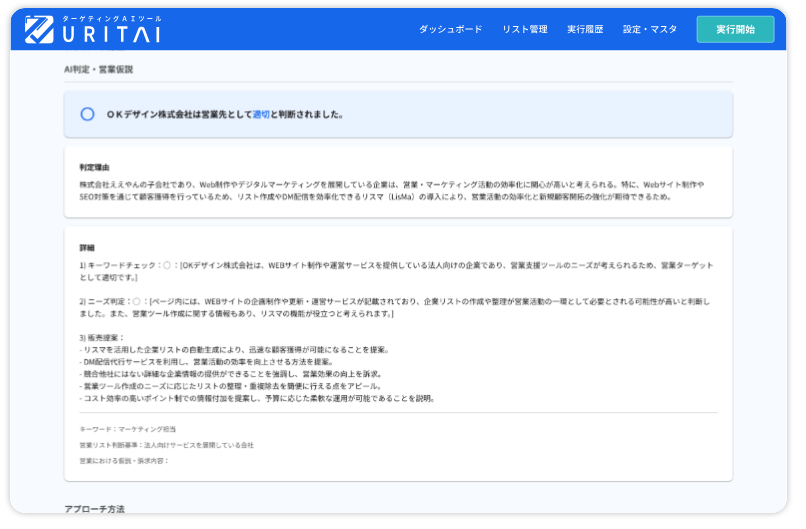Click the URITAI wordmark text
806x529 pixels.
pos(112,34)
